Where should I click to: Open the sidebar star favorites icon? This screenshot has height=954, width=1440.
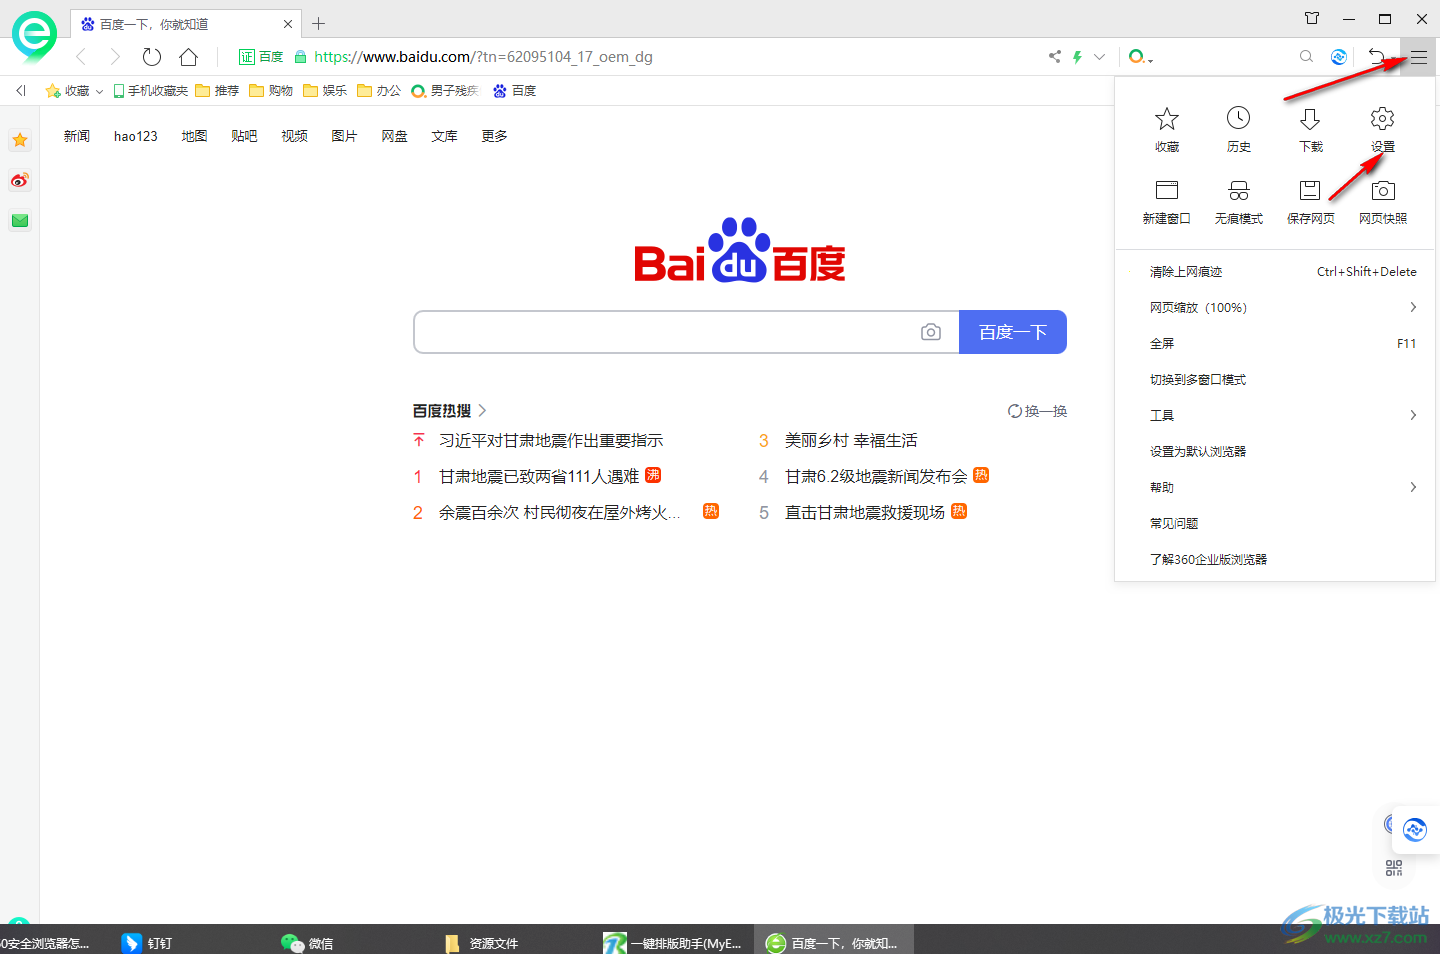pyautogui.click(x=20, y=141)
